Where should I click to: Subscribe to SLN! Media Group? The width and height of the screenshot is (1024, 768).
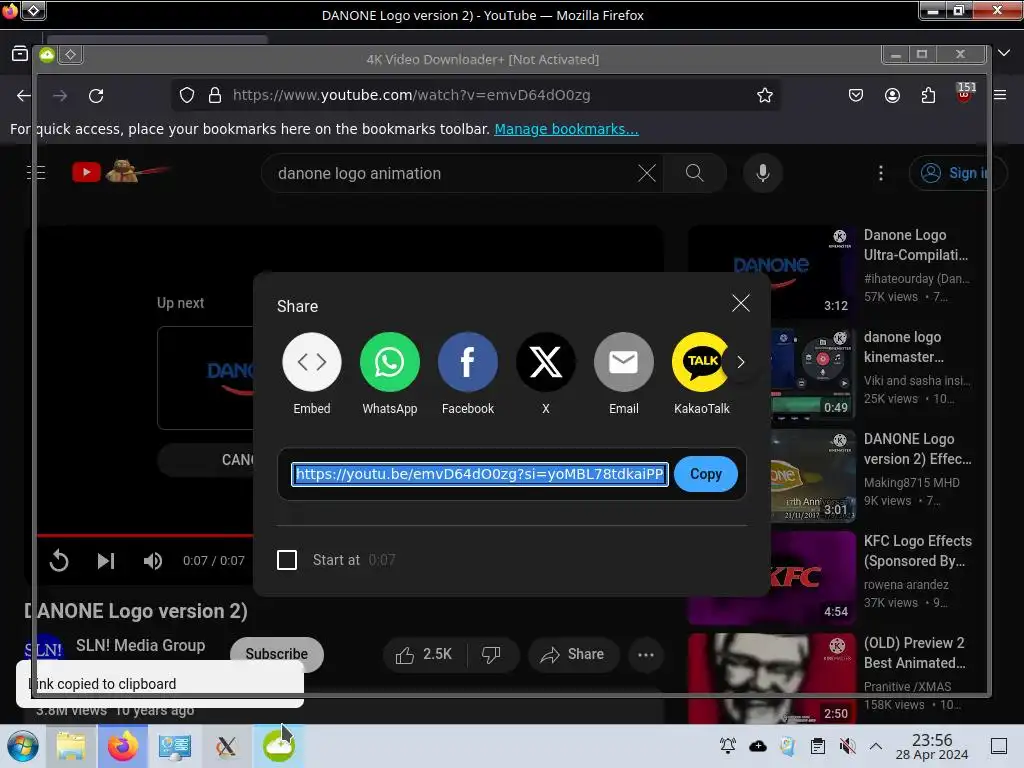coord(276,654)
